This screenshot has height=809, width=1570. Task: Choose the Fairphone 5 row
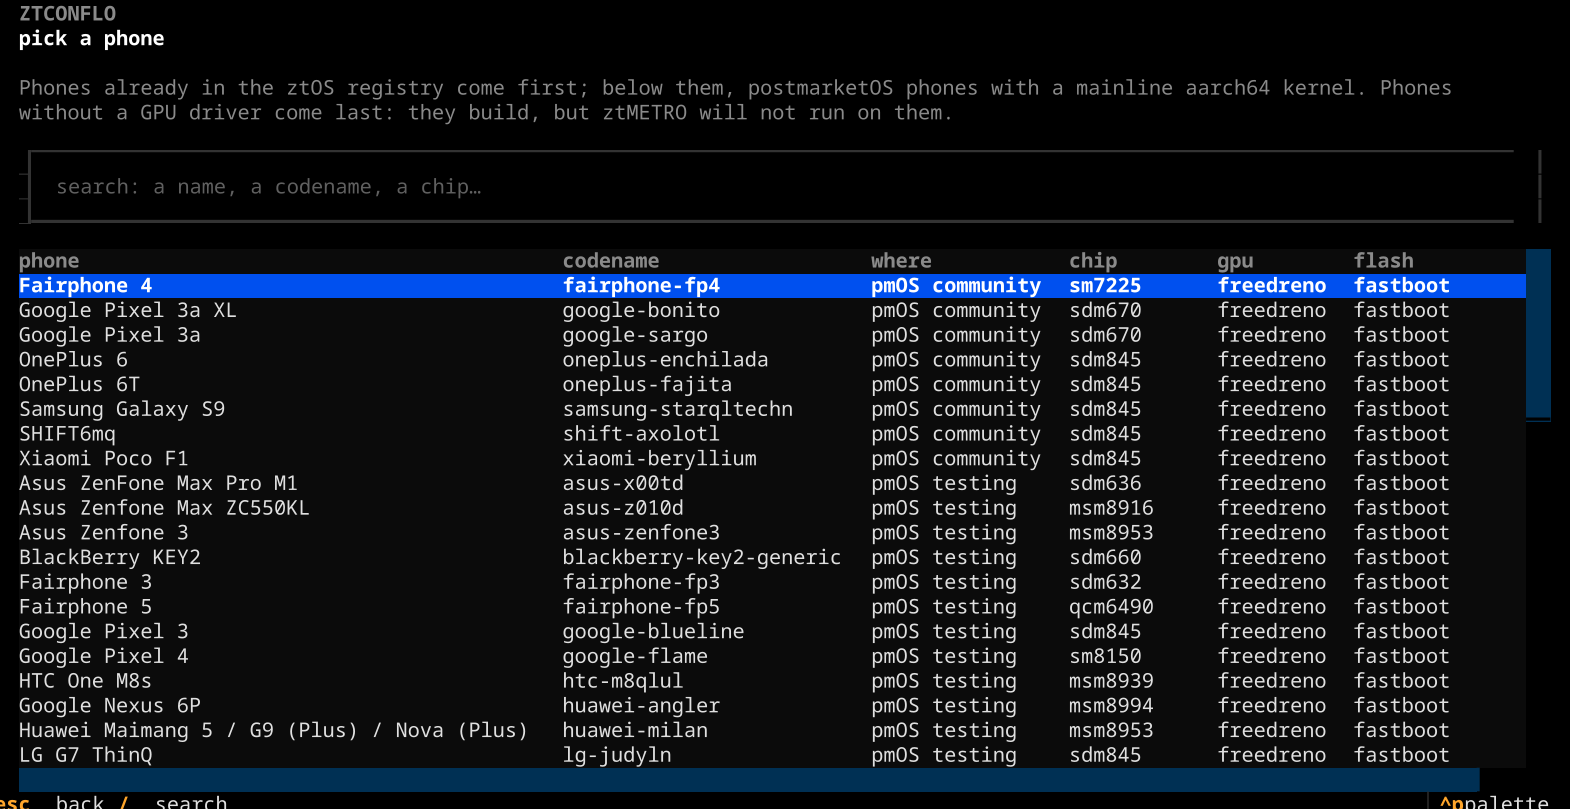tap(772, 607)
